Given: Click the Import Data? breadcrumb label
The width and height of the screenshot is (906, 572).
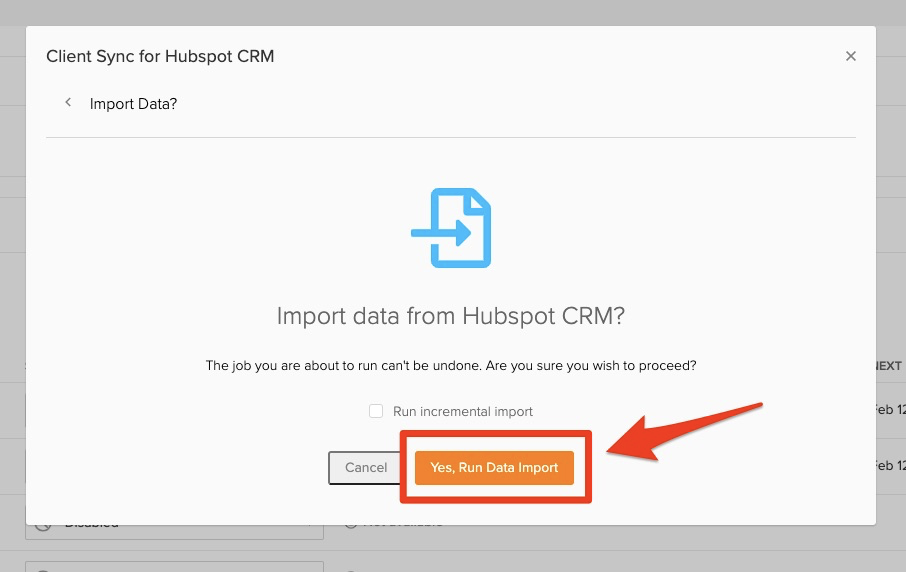Looking at the screenshot, I should click(x=133, y=104).
